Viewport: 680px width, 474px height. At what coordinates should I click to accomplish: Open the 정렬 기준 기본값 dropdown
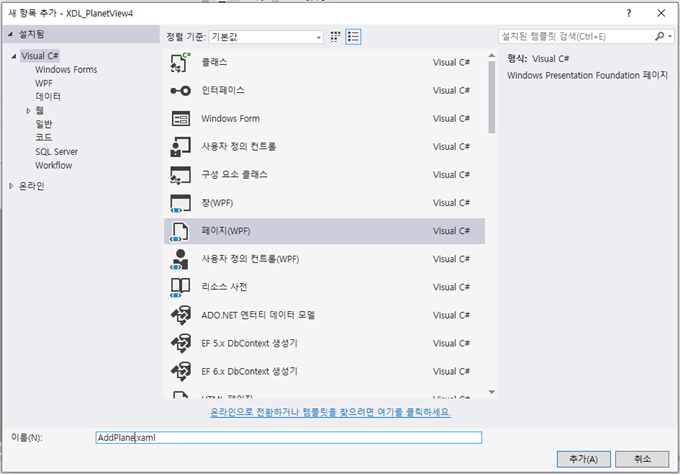click(266, 37)
